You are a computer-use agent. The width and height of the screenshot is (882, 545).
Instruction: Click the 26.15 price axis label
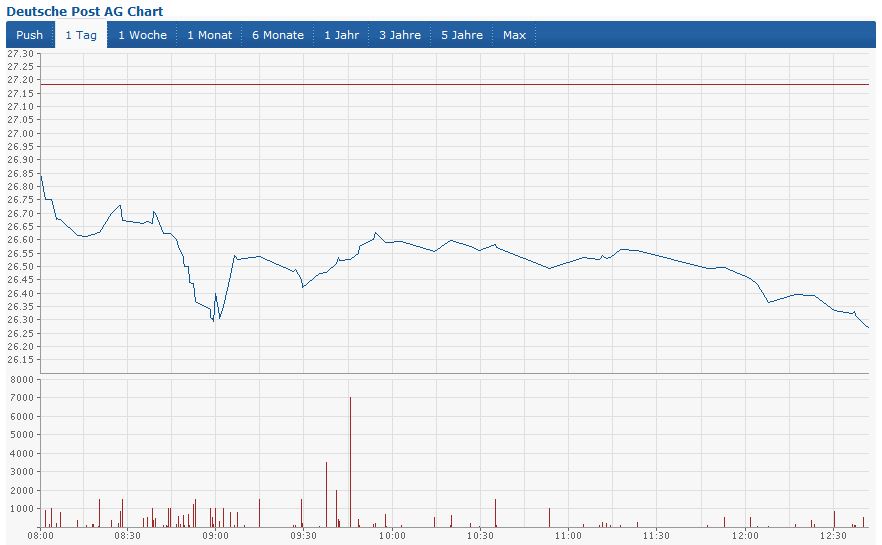[20, 359]
